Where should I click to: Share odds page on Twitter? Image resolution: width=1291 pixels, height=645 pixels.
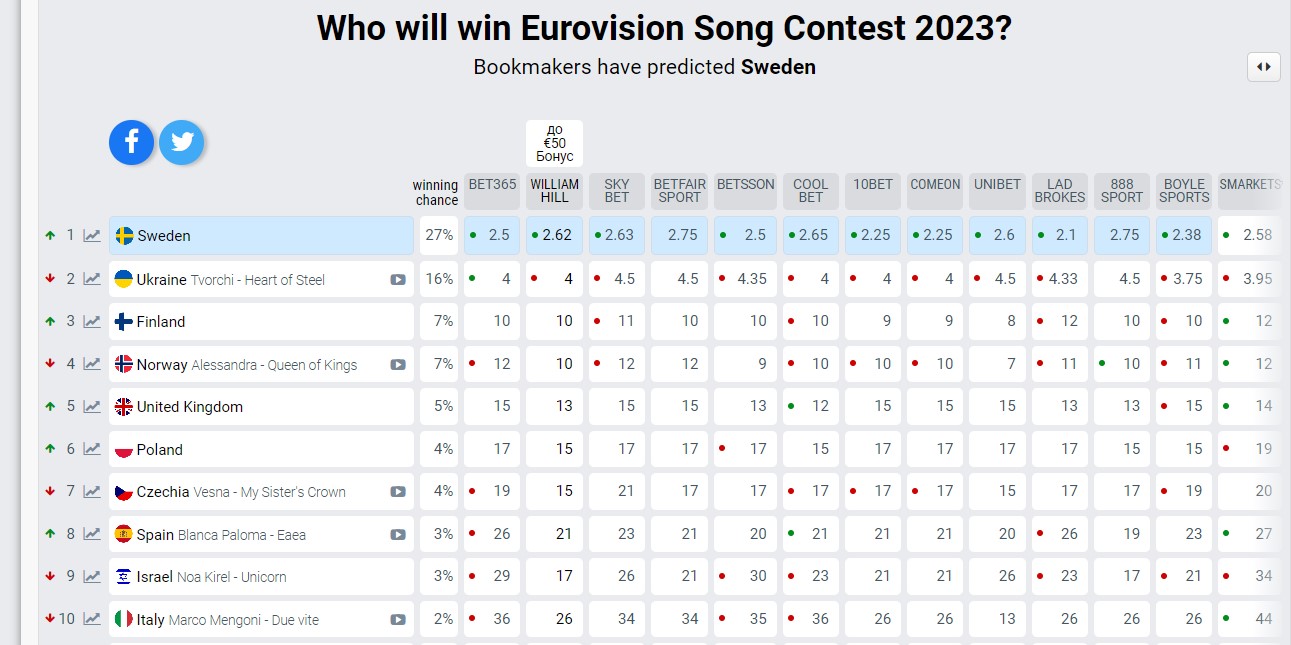[182, 142]
